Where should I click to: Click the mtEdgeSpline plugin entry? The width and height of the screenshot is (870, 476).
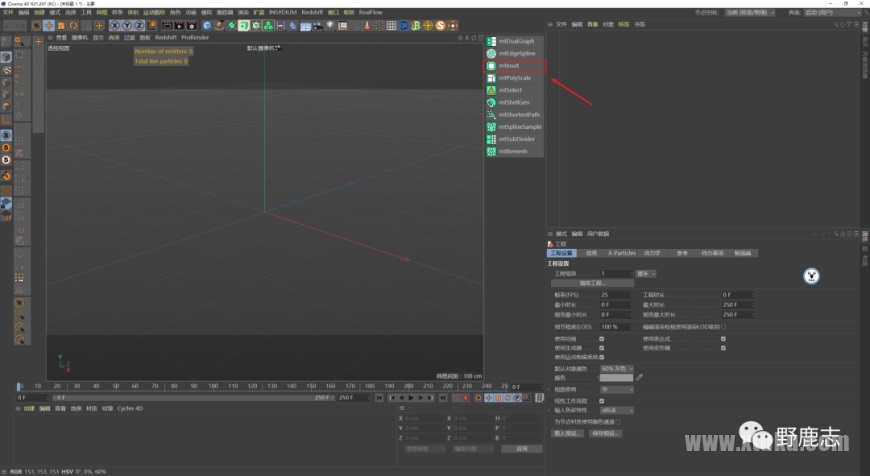[x=514, y=53]
